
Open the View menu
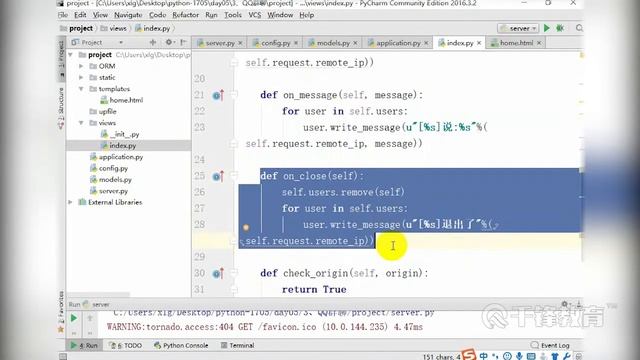[100, 15]
